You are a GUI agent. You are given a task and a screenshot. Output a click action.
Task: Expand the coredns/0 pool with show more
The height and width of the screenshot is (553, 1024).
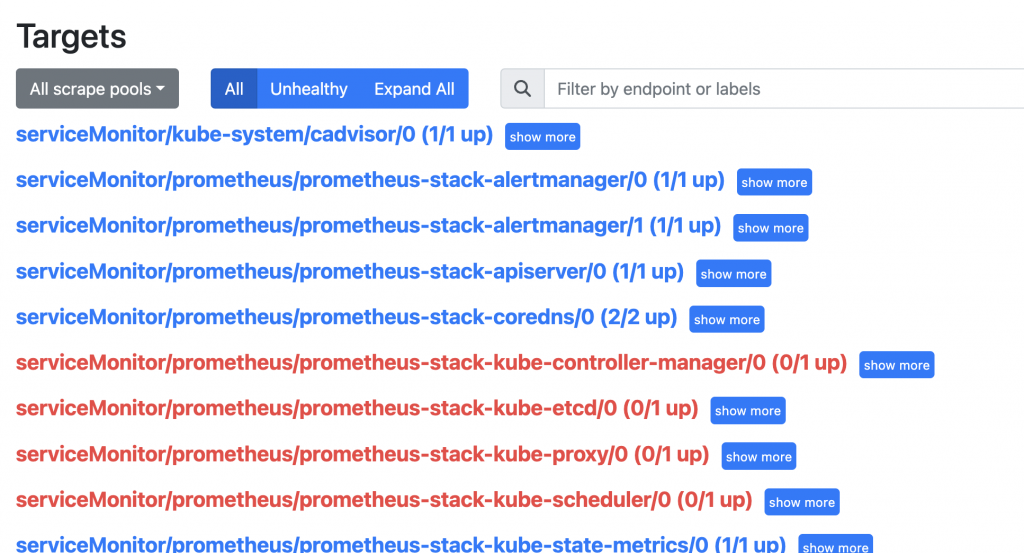(727, 319)
